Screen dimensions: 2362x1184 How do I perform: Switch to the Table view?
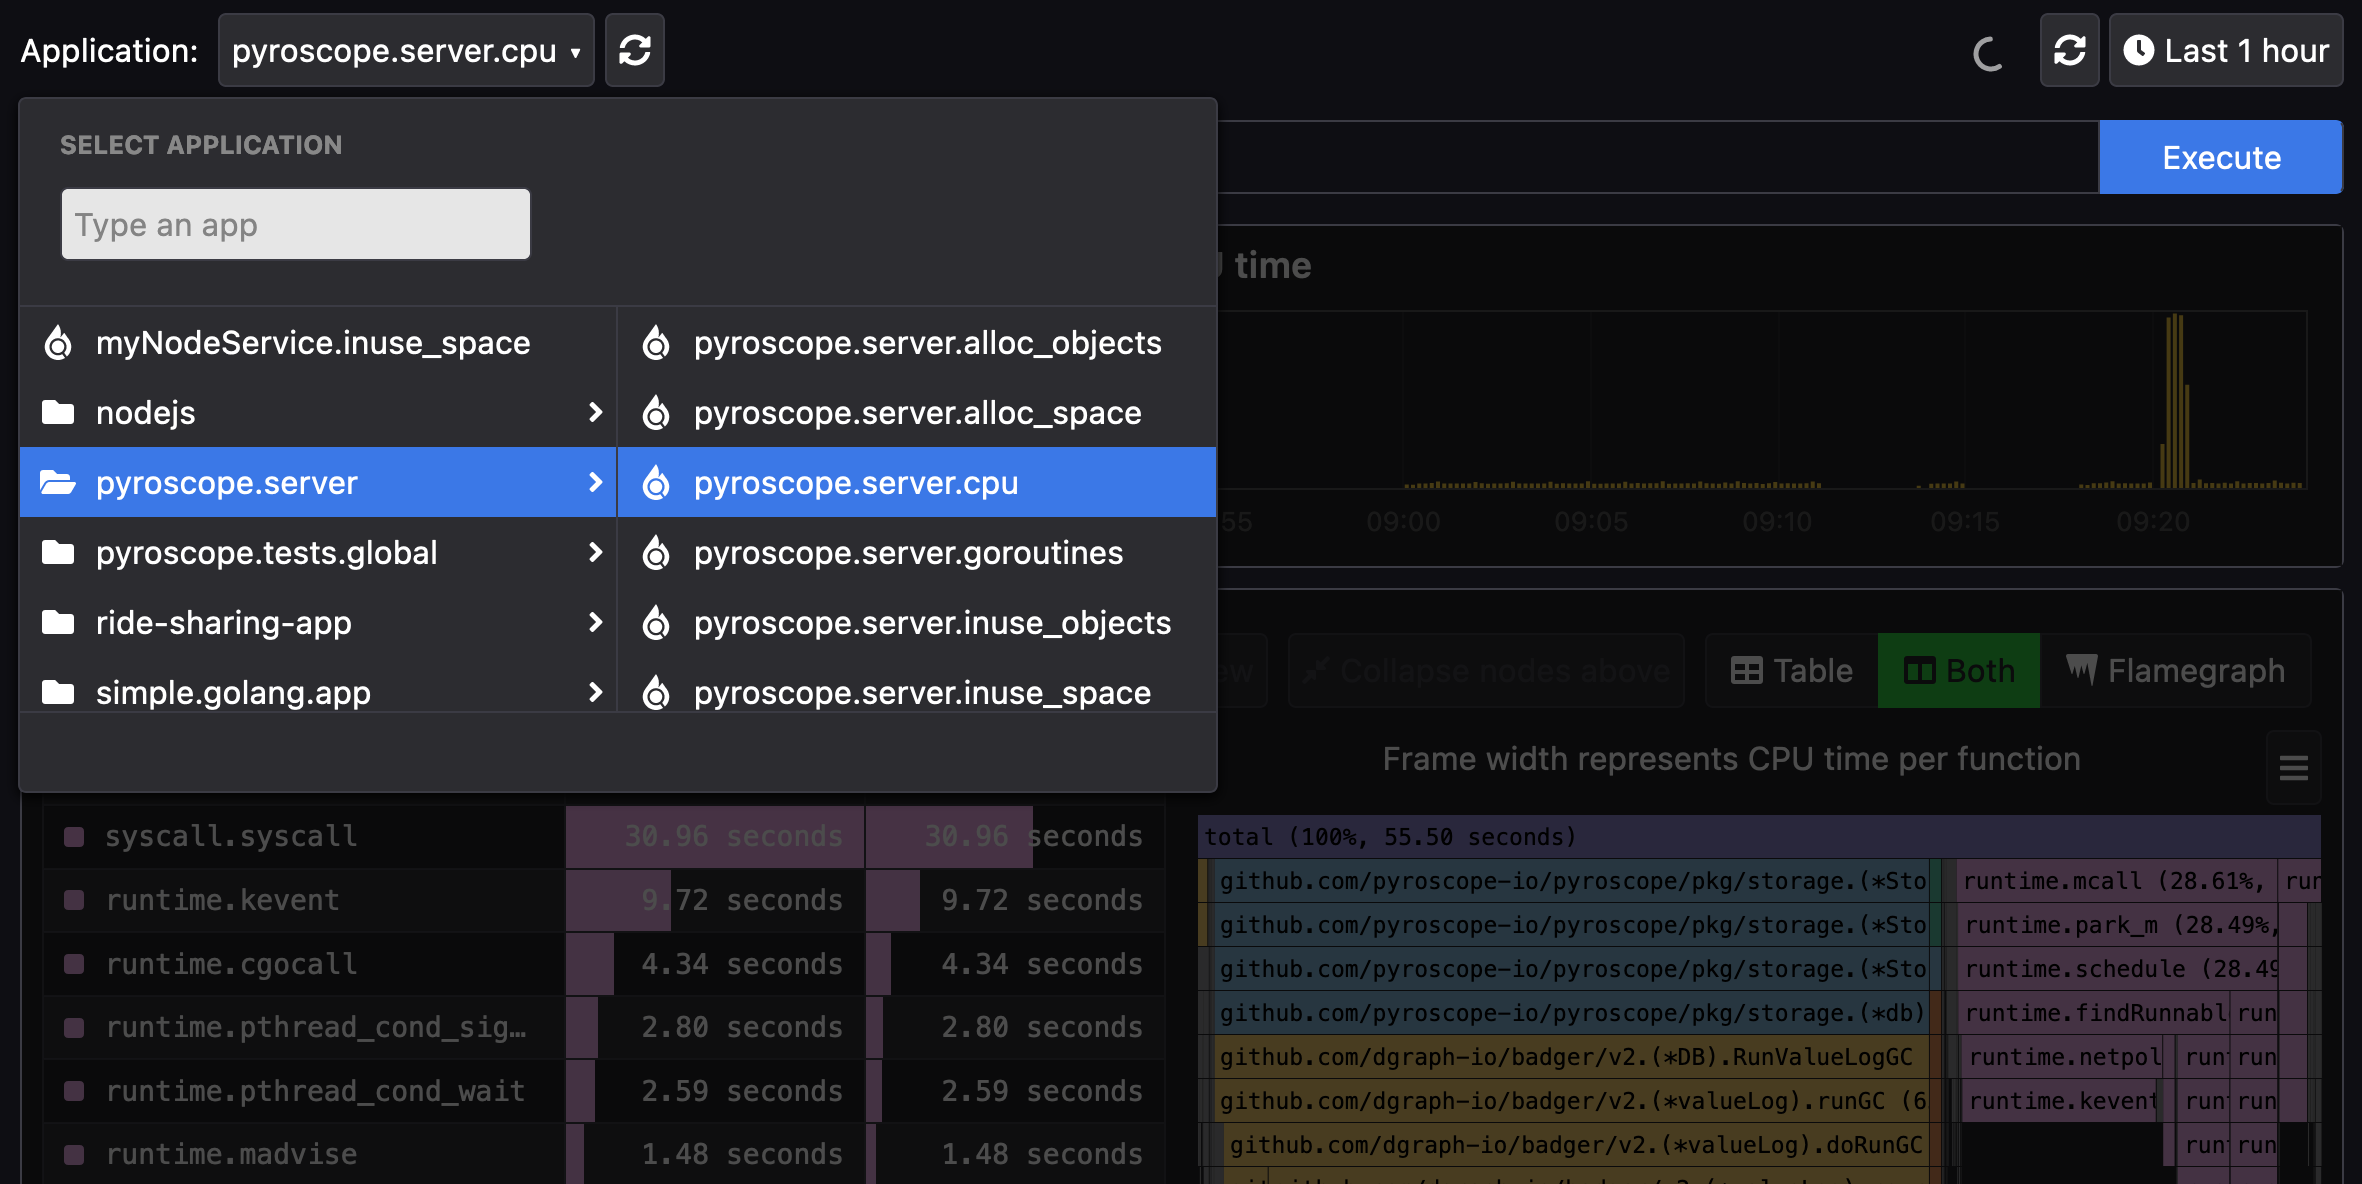click(1792, 670)
